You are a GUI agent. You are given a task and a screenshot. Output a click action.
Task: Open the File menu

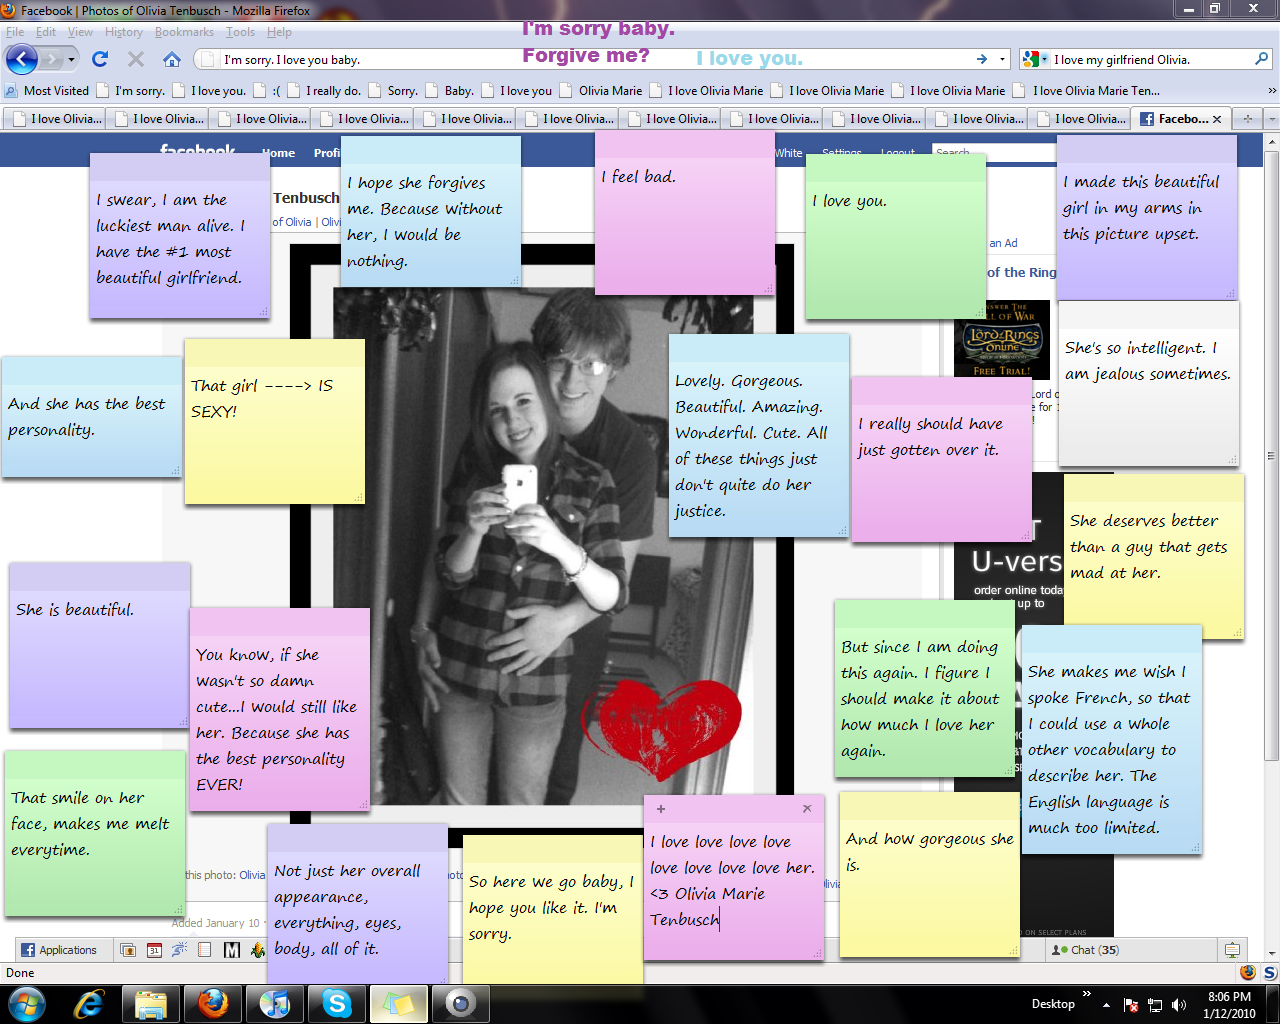(x=15, y=32)
